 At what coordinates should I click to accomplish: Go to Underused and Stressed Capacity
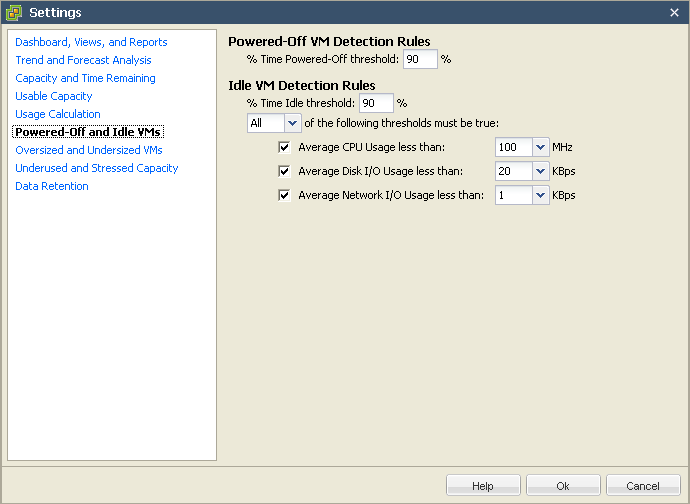pyautogui.click(x=96, y=168)
